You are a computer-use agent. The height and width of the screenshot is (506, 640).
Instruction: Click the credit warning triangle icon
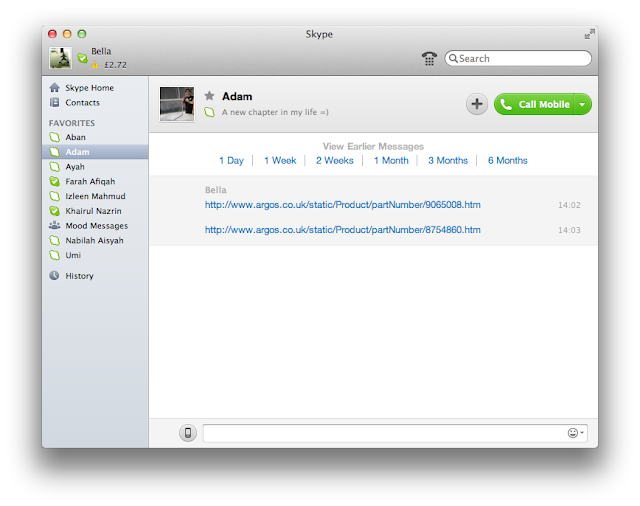95,65
